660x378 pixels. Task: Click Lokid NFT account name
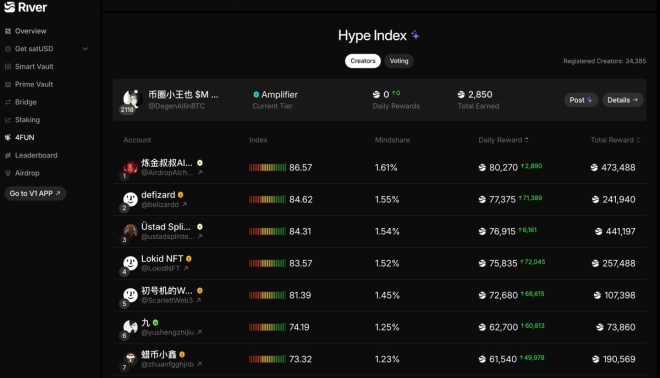point(162,258)
